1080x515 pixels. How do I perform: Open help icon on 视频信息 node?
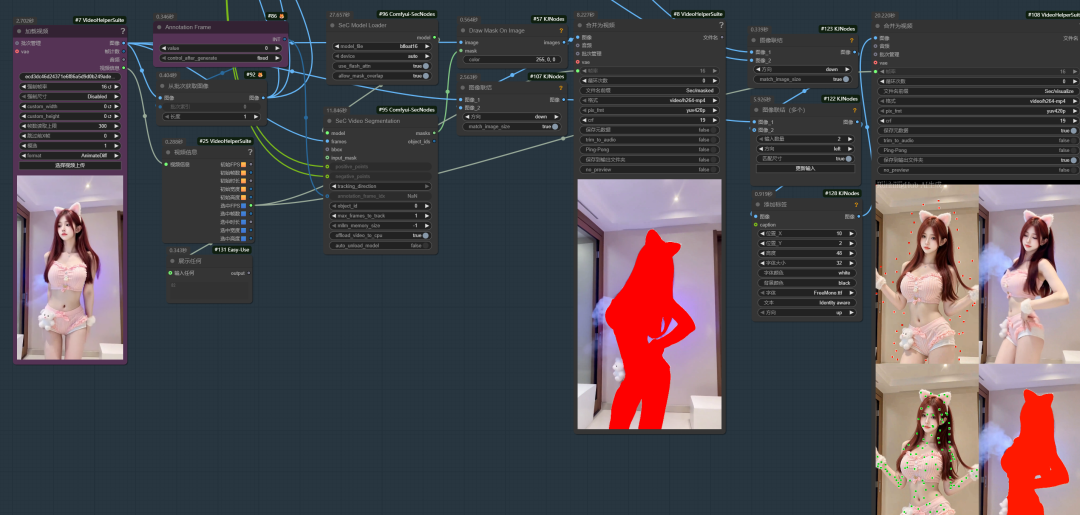point(249,152)
